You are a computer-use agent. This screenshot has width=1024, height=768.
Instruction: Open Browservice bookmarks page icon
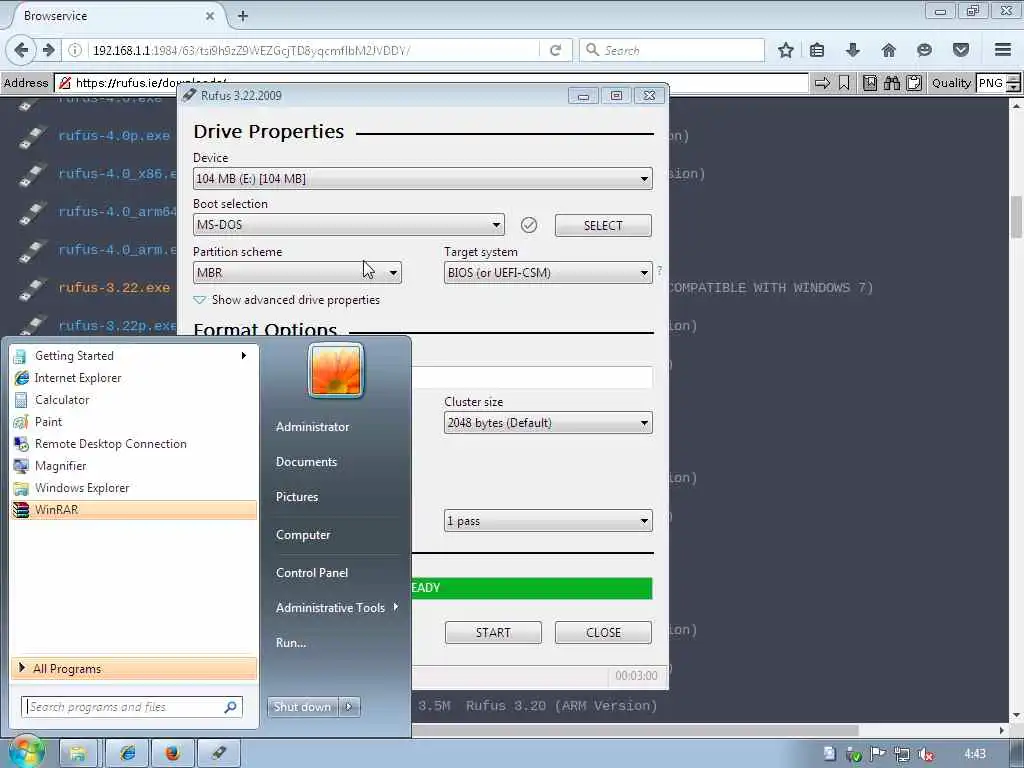click(870, 83)
